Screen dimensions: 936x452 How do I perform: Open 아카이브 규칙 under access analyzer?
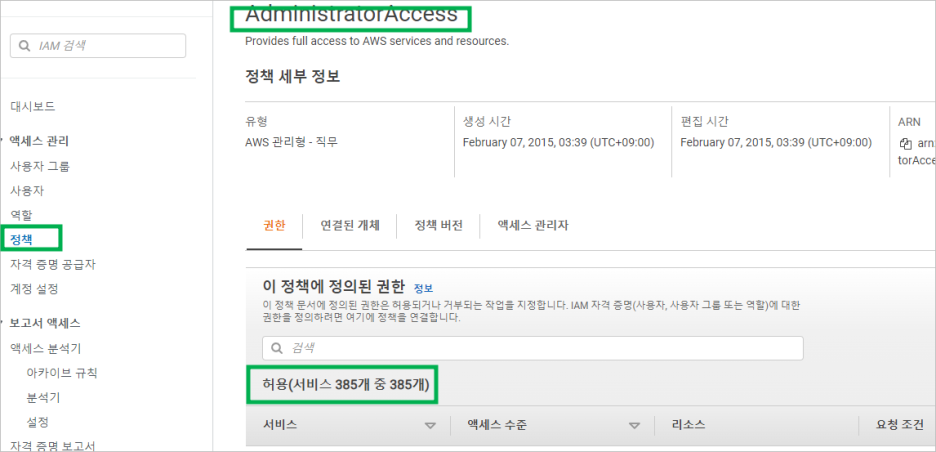[x=62, y=373]
